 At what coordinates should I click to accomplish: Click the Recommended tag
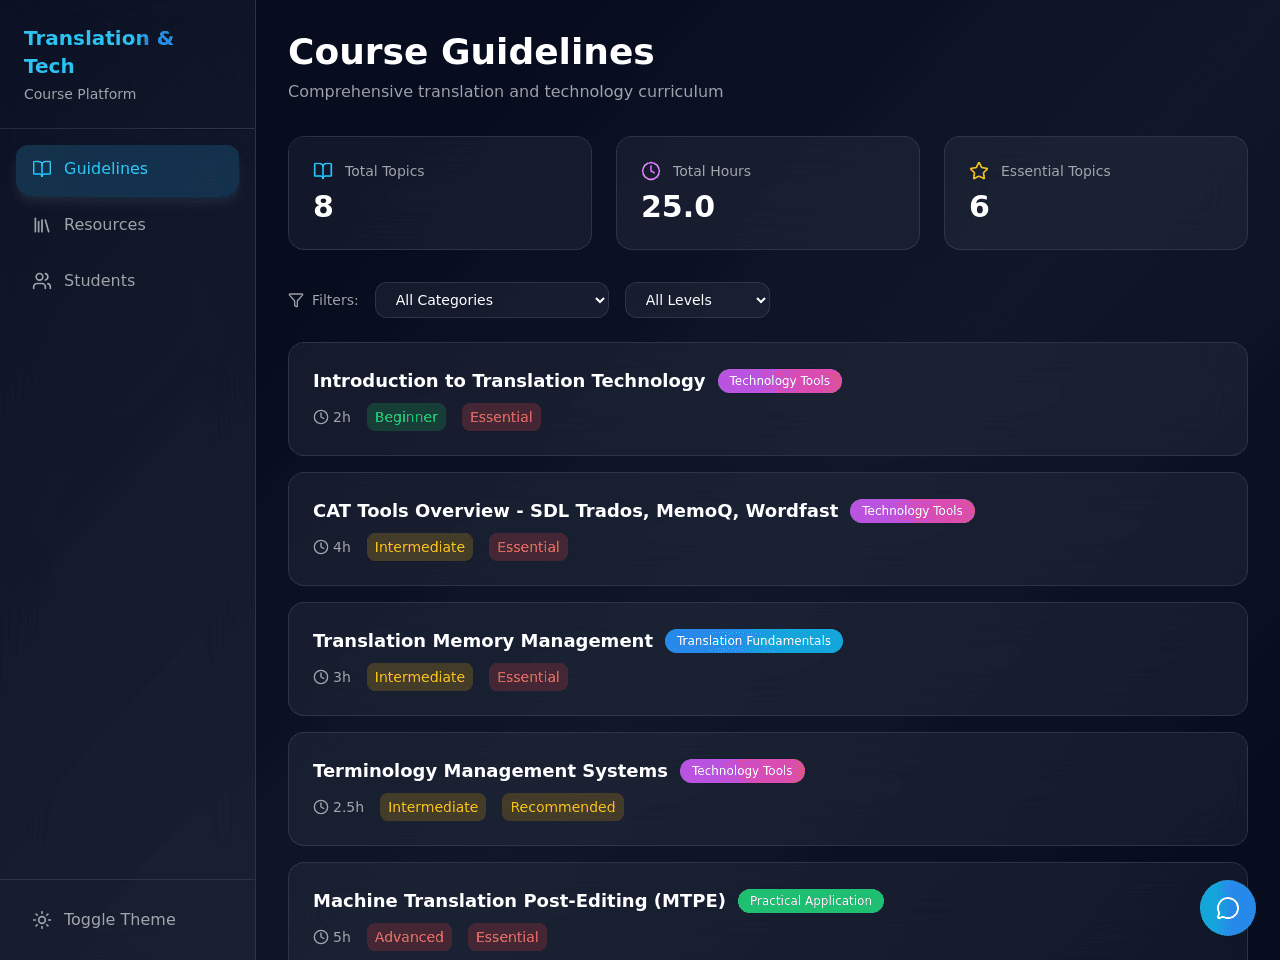[x=563, y=807]
